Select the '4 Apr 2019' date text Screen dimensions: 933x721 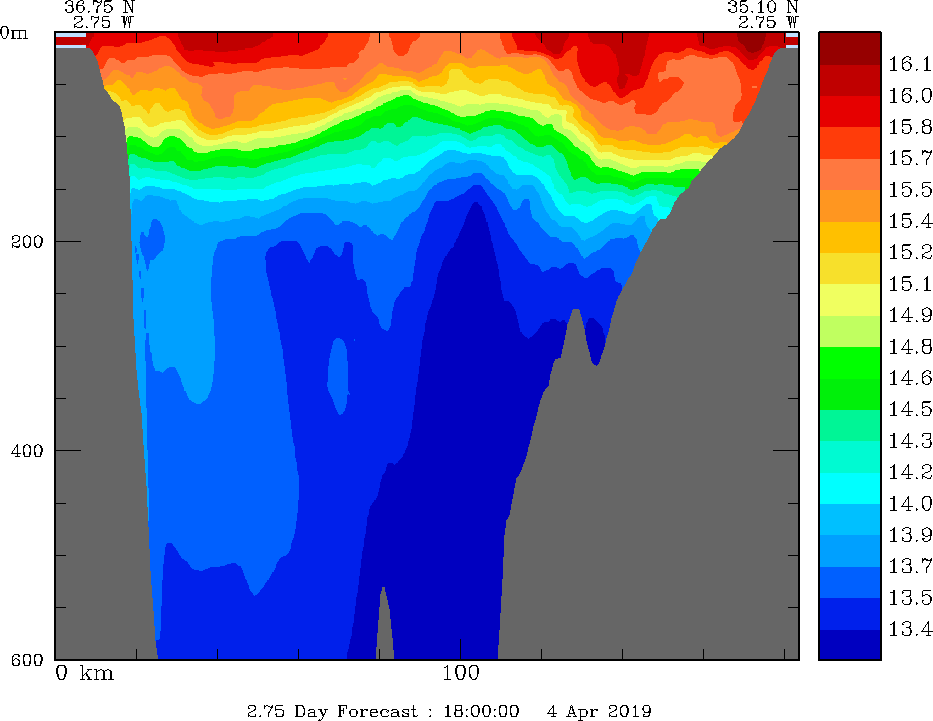pyautogui.click(x=599, y=711)
